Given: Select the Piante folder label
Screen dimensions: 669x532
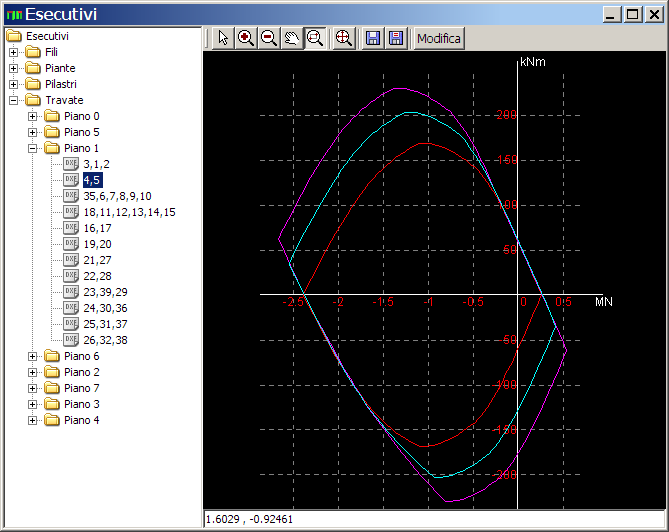Looking at the screenshot, I should (x=60, y=68).
